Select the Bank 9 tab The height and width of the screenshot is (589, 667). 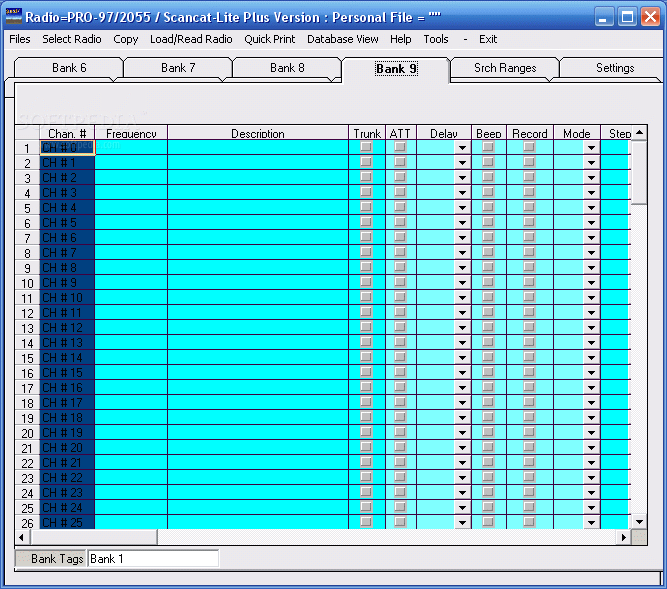tap(396, 69)
